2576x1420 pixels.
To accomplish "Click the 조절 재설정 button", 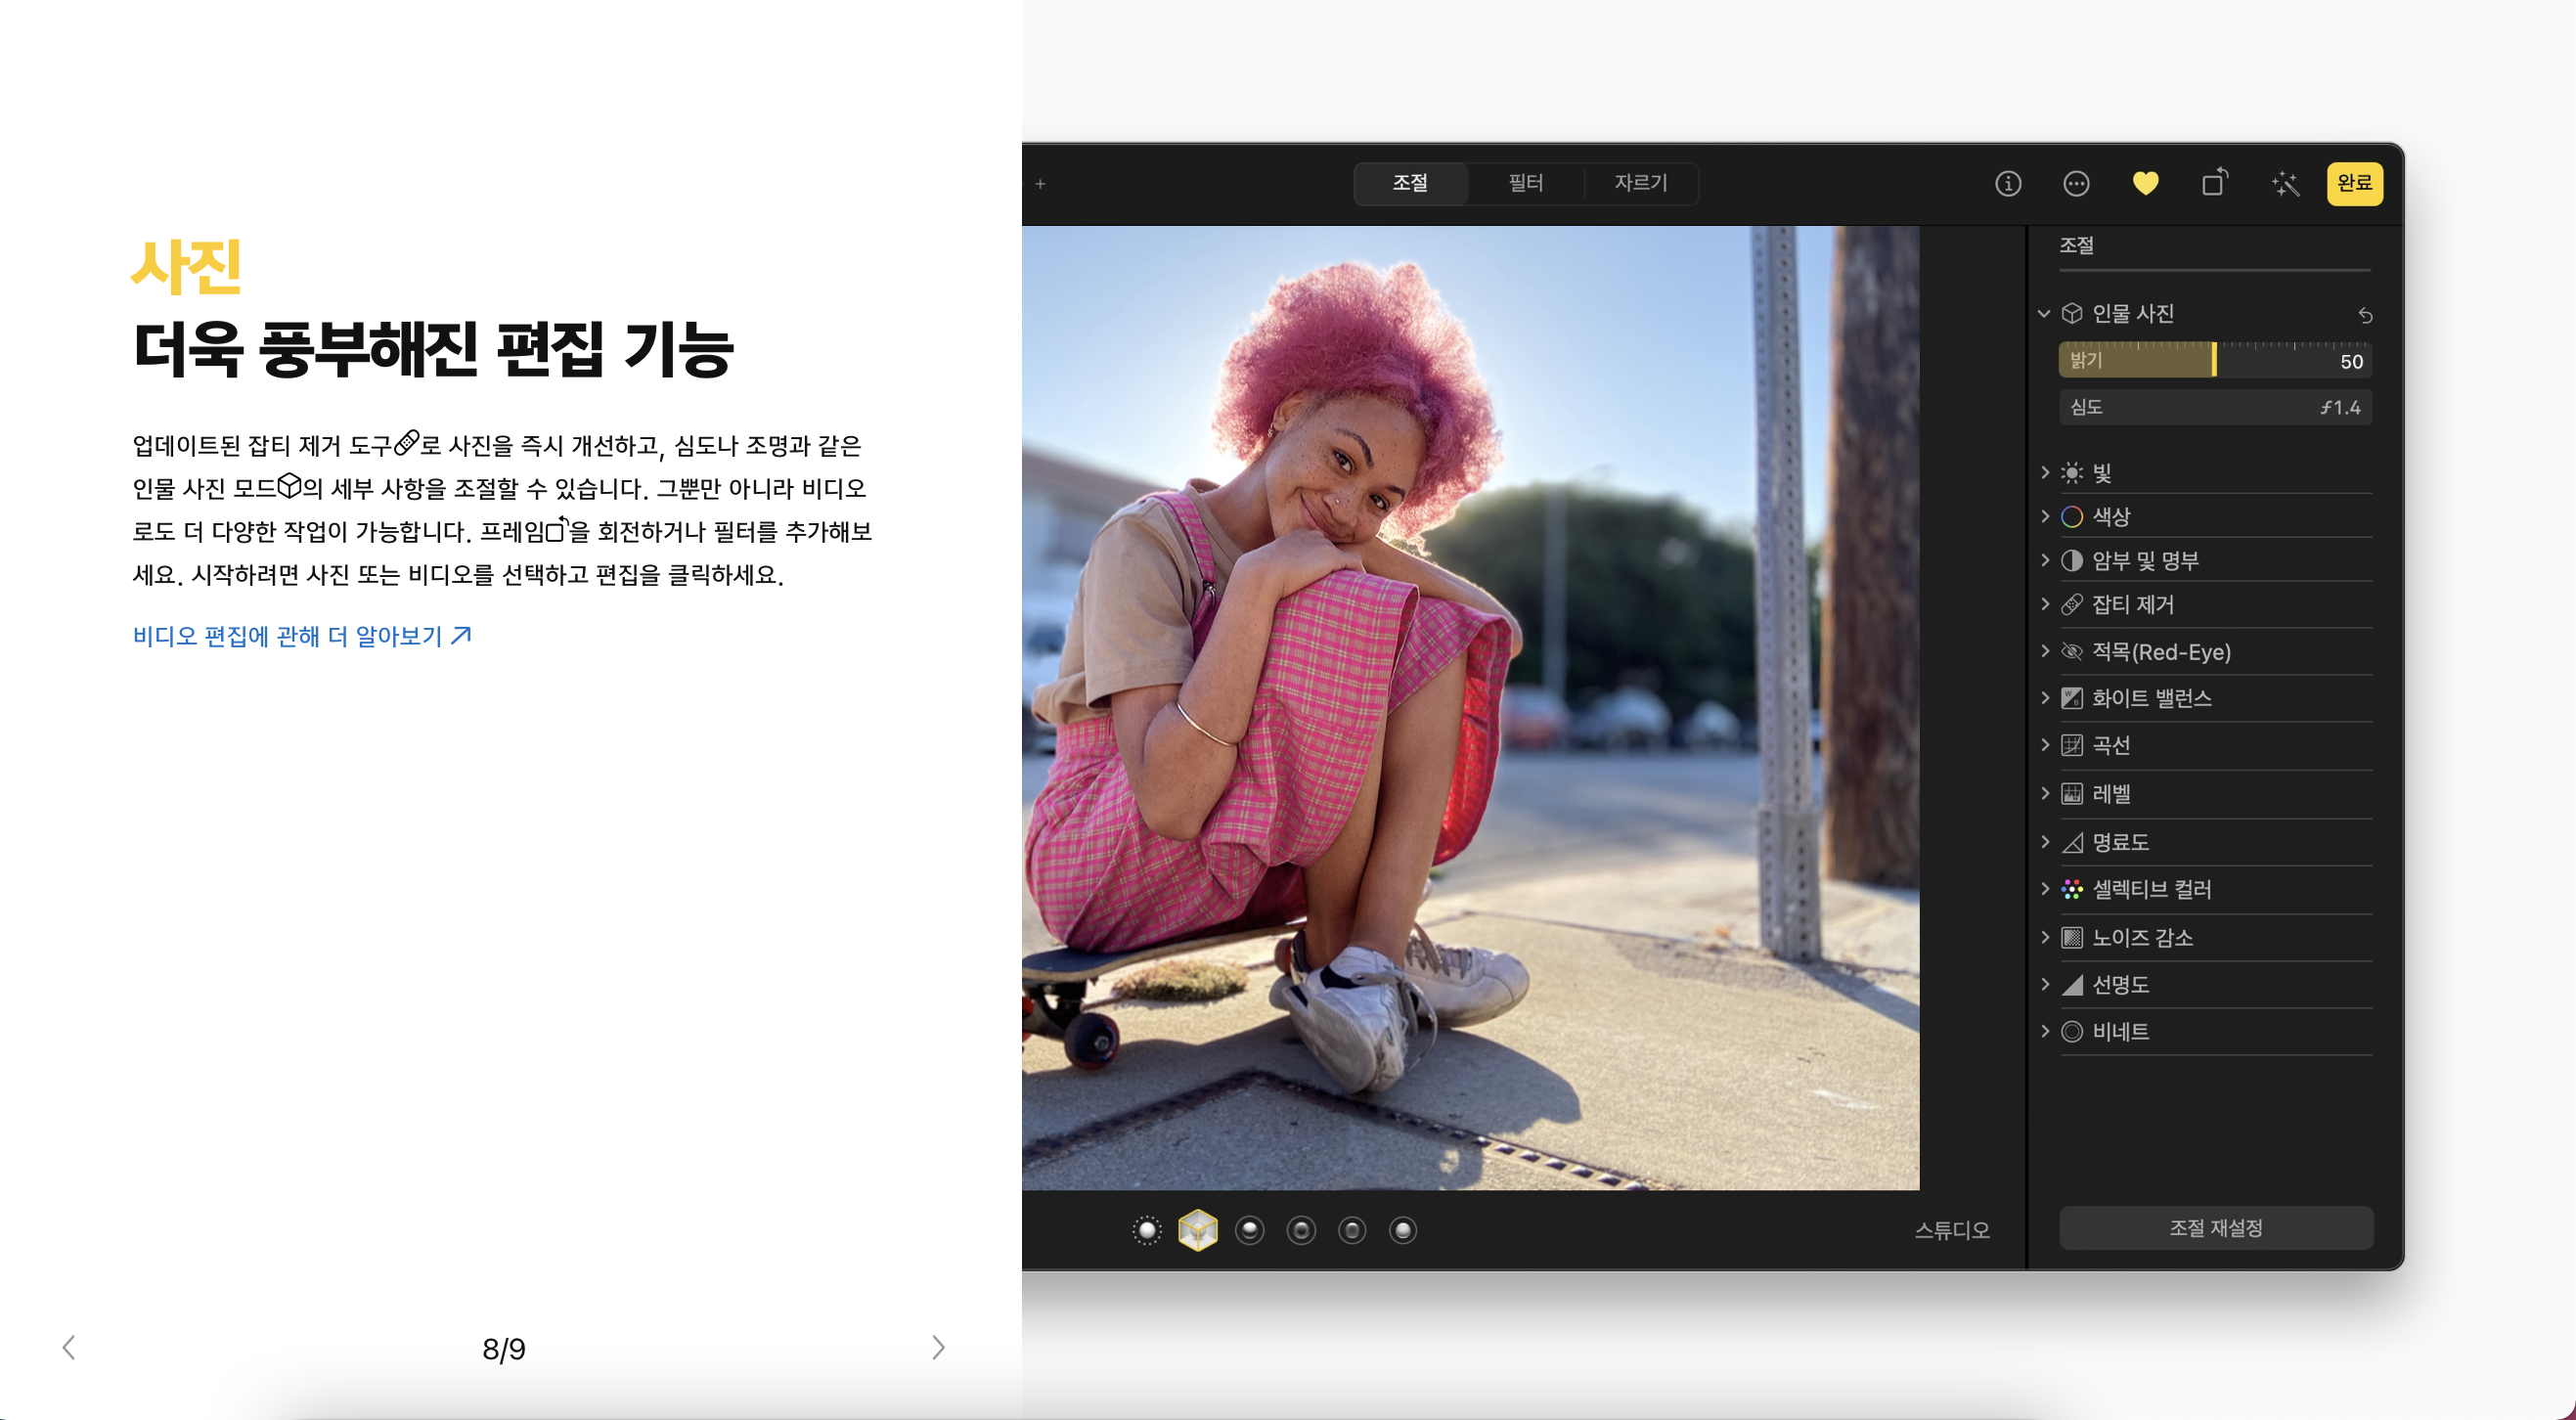I will coord(2215,1228).
